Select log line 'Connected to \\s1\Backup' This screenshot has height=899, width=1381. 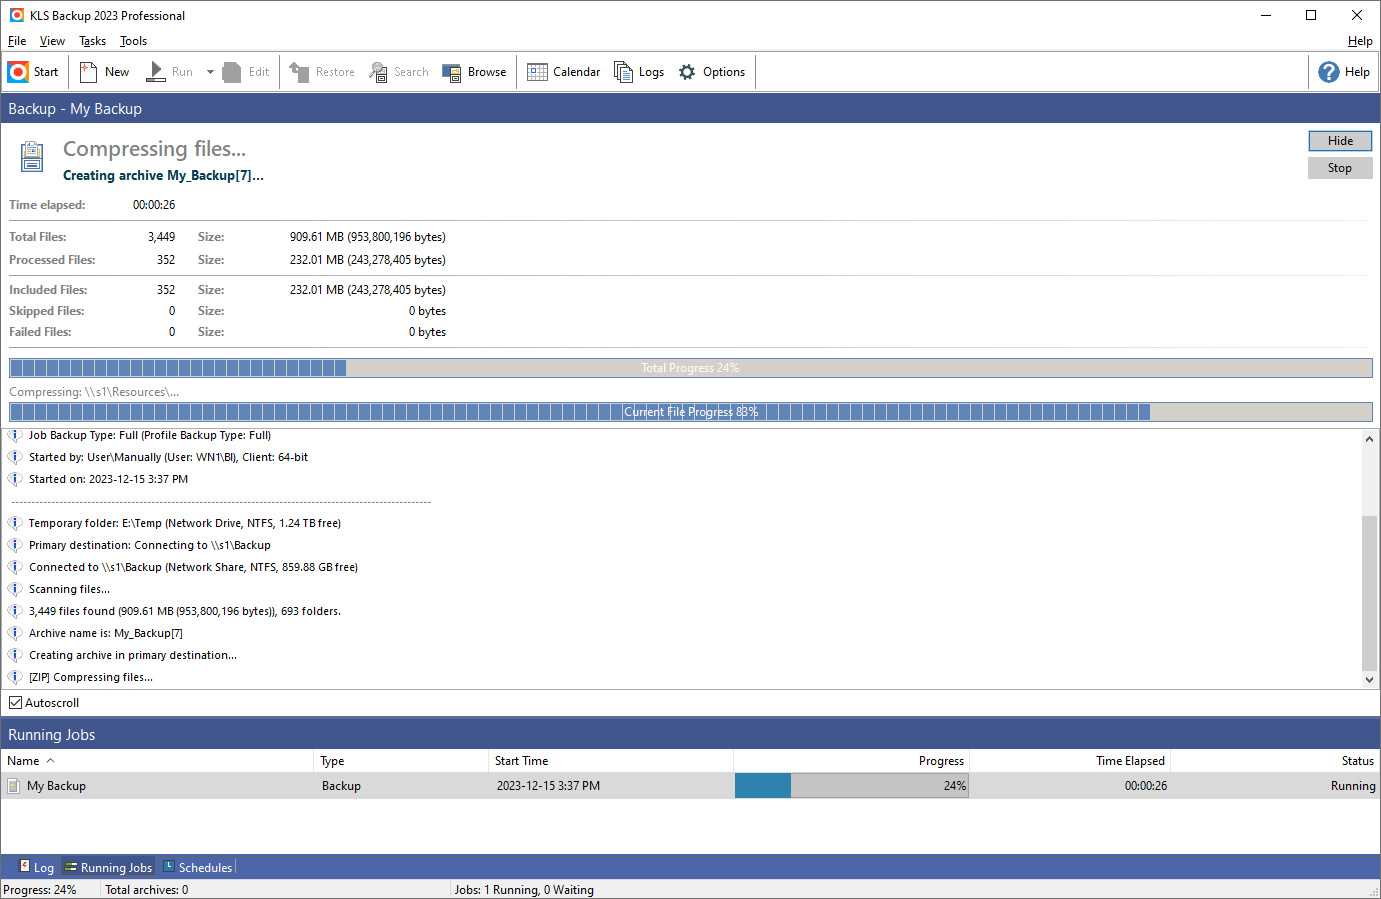(x=193, y=567)
